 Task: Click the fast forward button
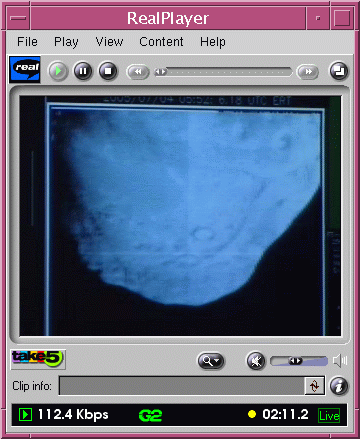pyautogui.click(x=308, y=72)
